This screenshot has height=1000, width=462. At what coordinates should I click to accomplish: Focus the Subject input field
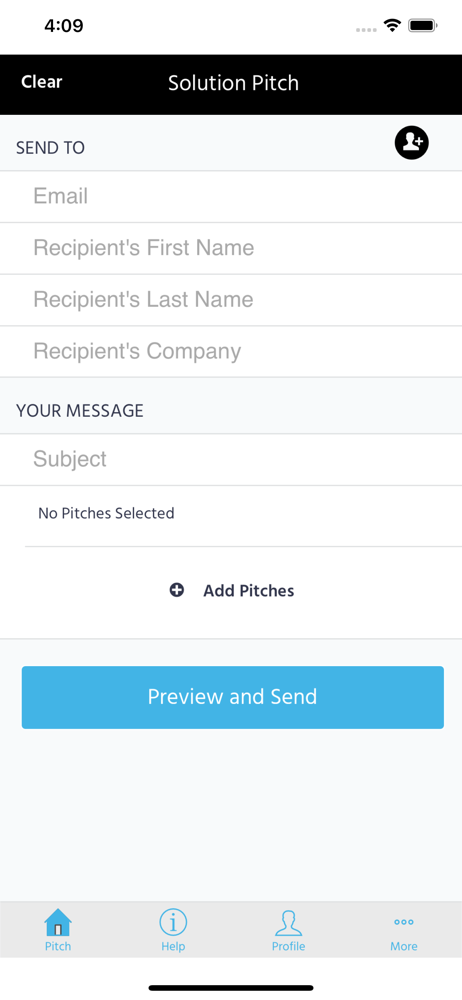pos(231,459)
